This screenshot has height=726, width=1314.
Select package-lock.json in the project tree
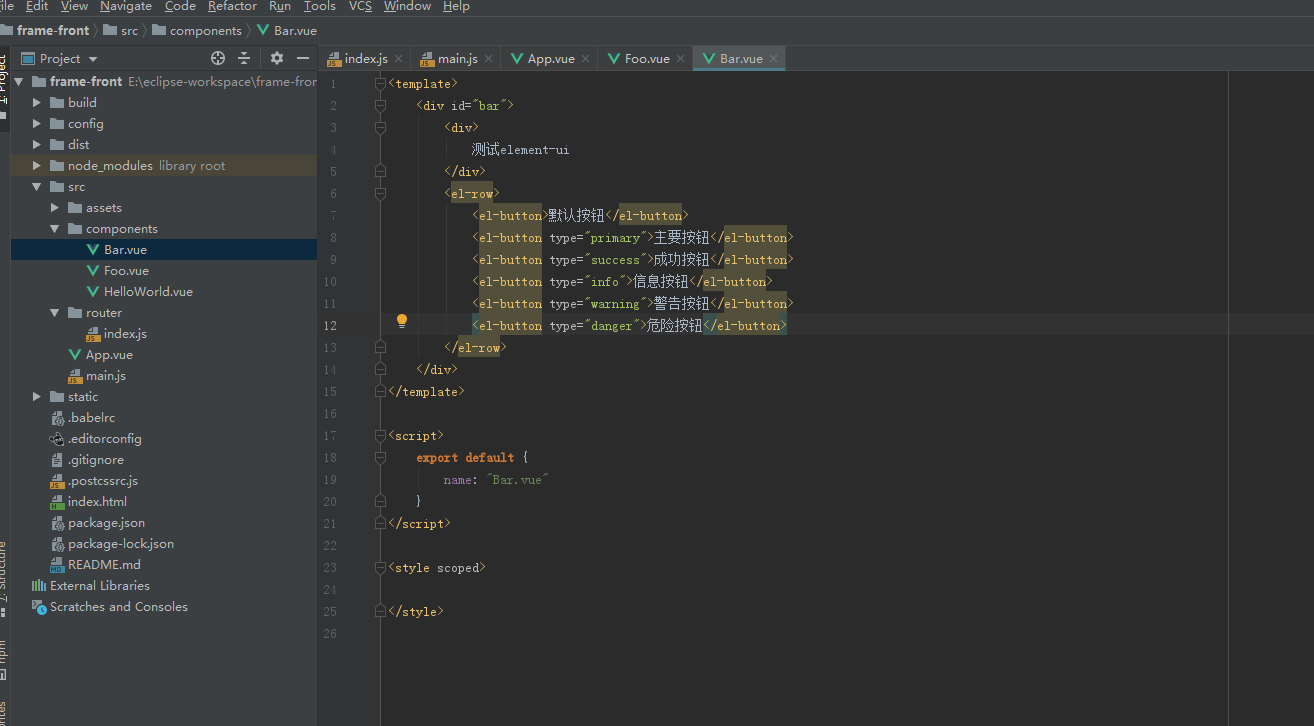pyautogui.click(x=120, y=544)
